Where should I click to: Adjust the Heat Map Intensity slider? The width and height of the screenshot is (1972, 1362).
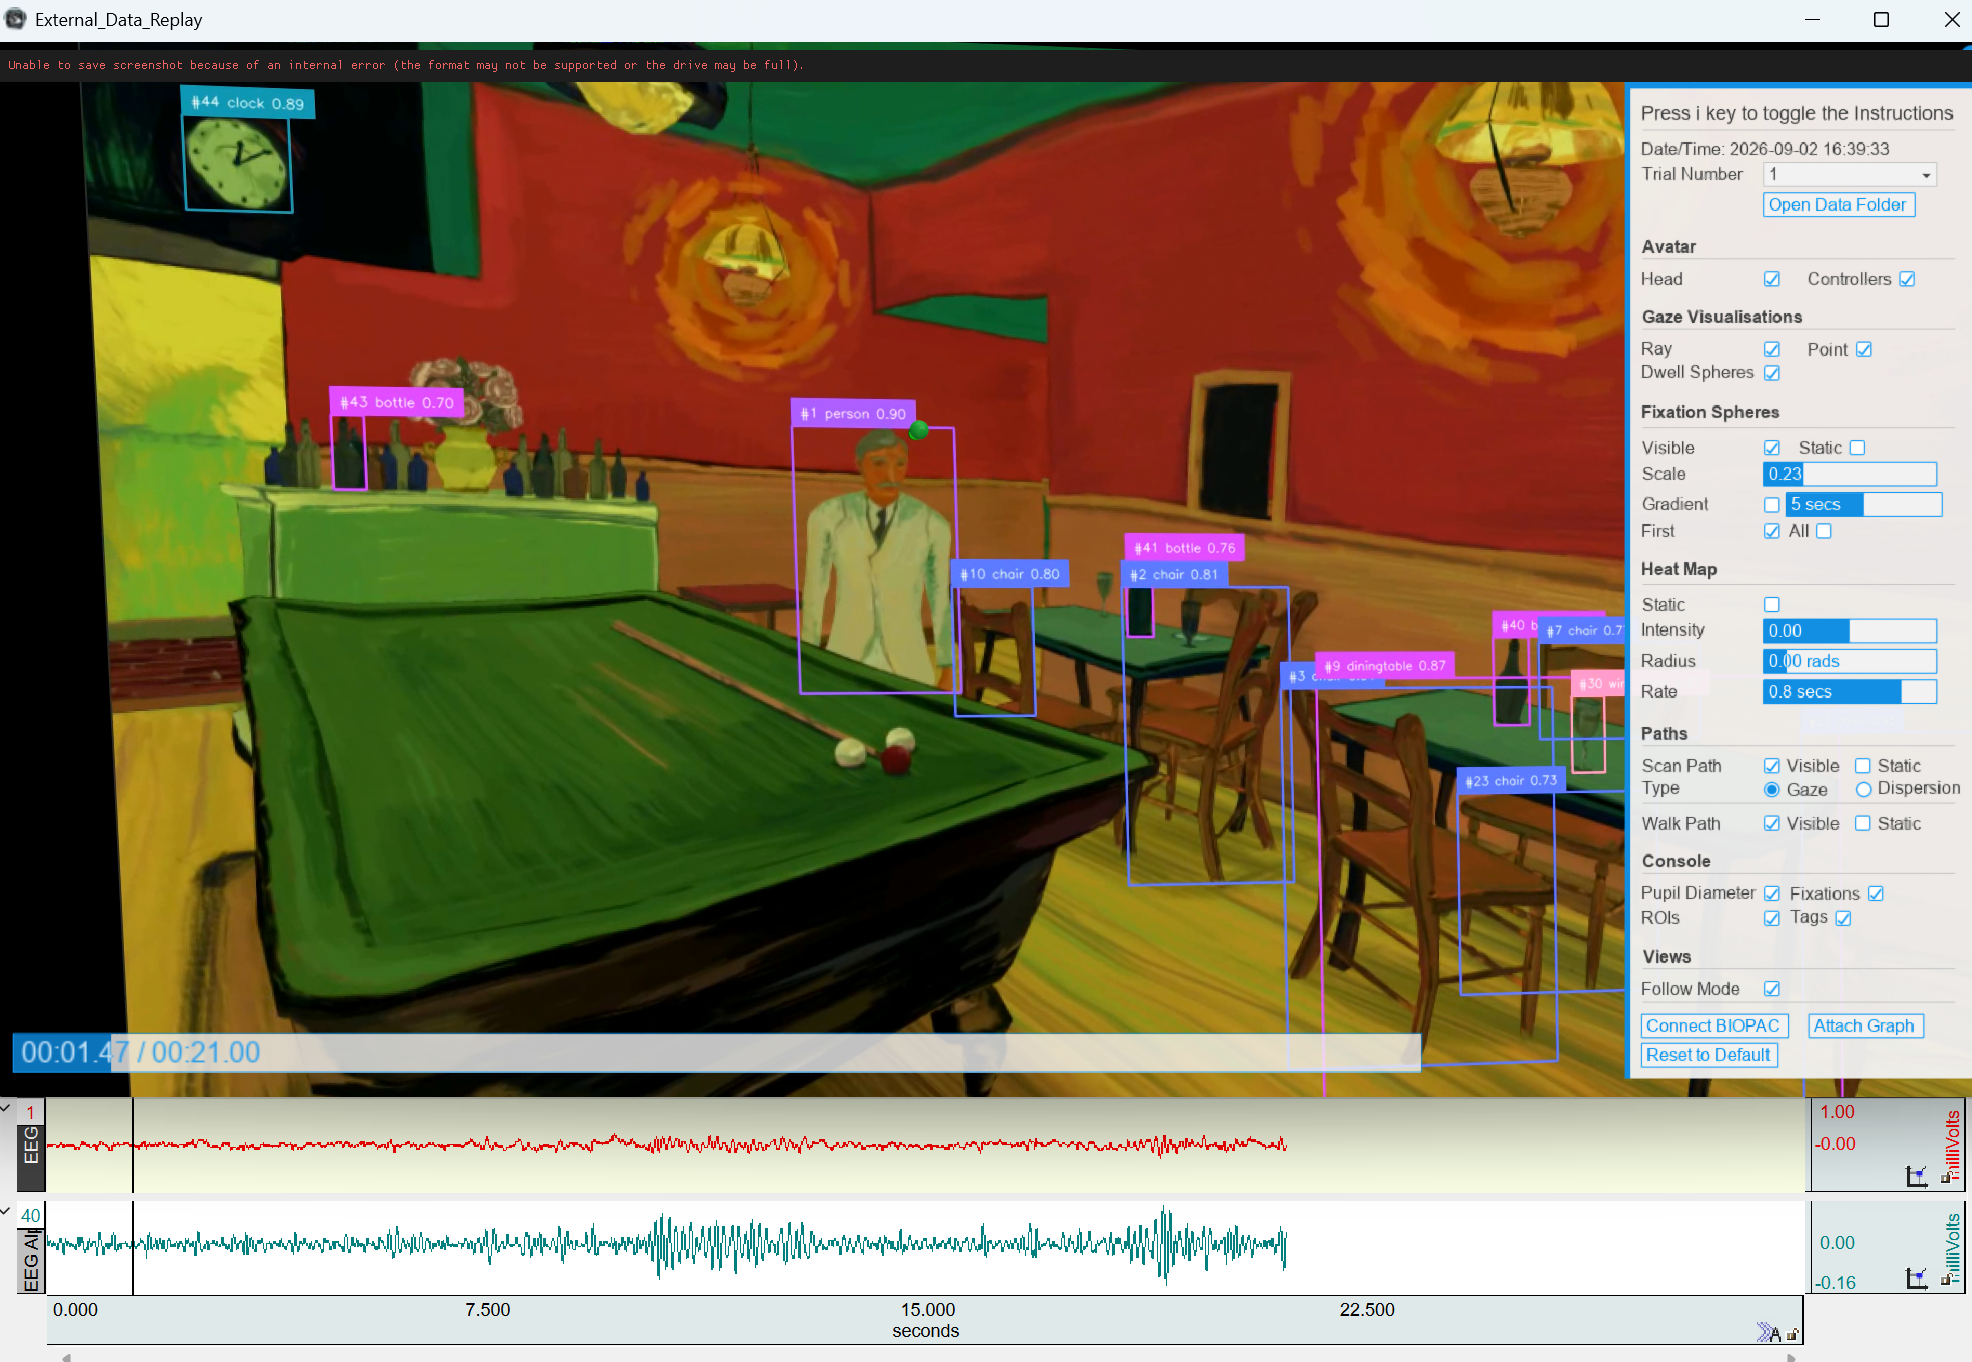pyautogui.click(x=1849, y=631)
